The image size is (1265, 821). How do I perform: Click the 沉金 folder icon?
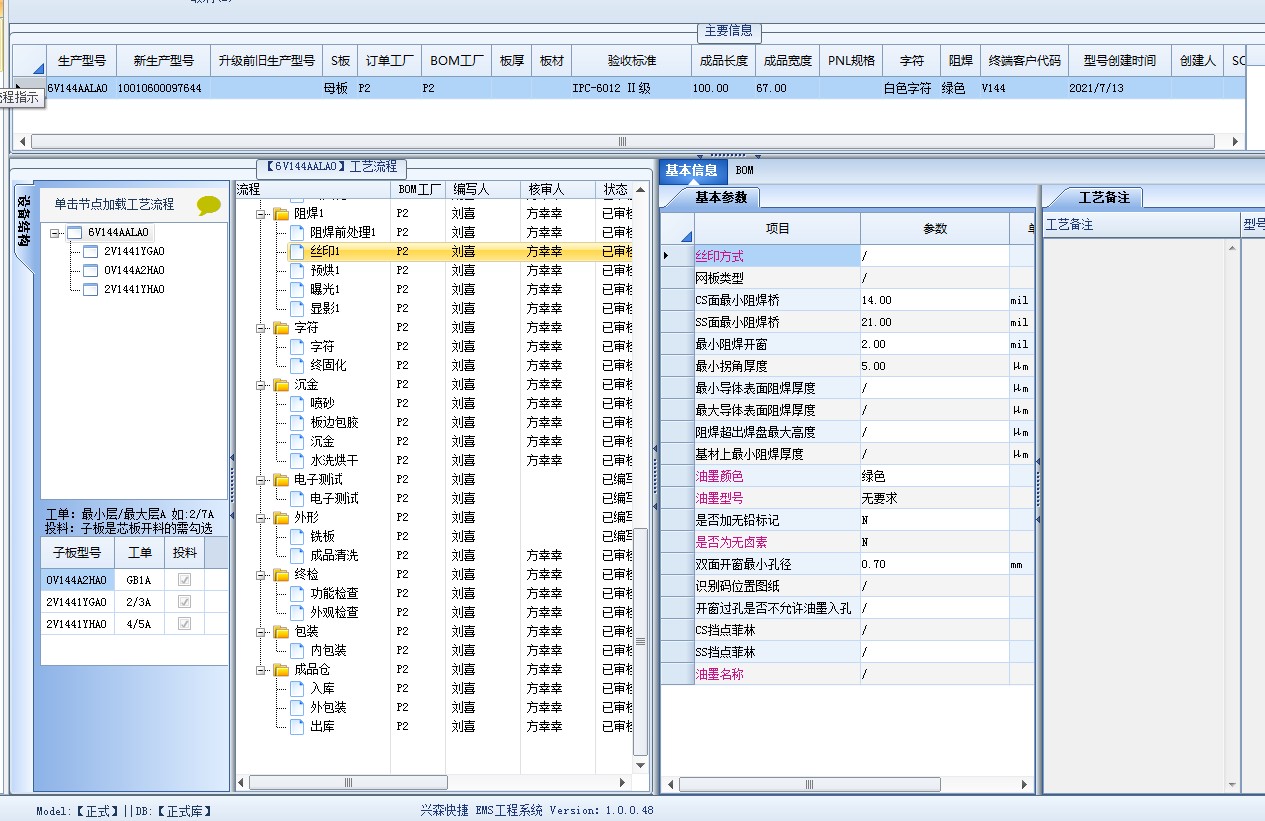tap(281, 385)
